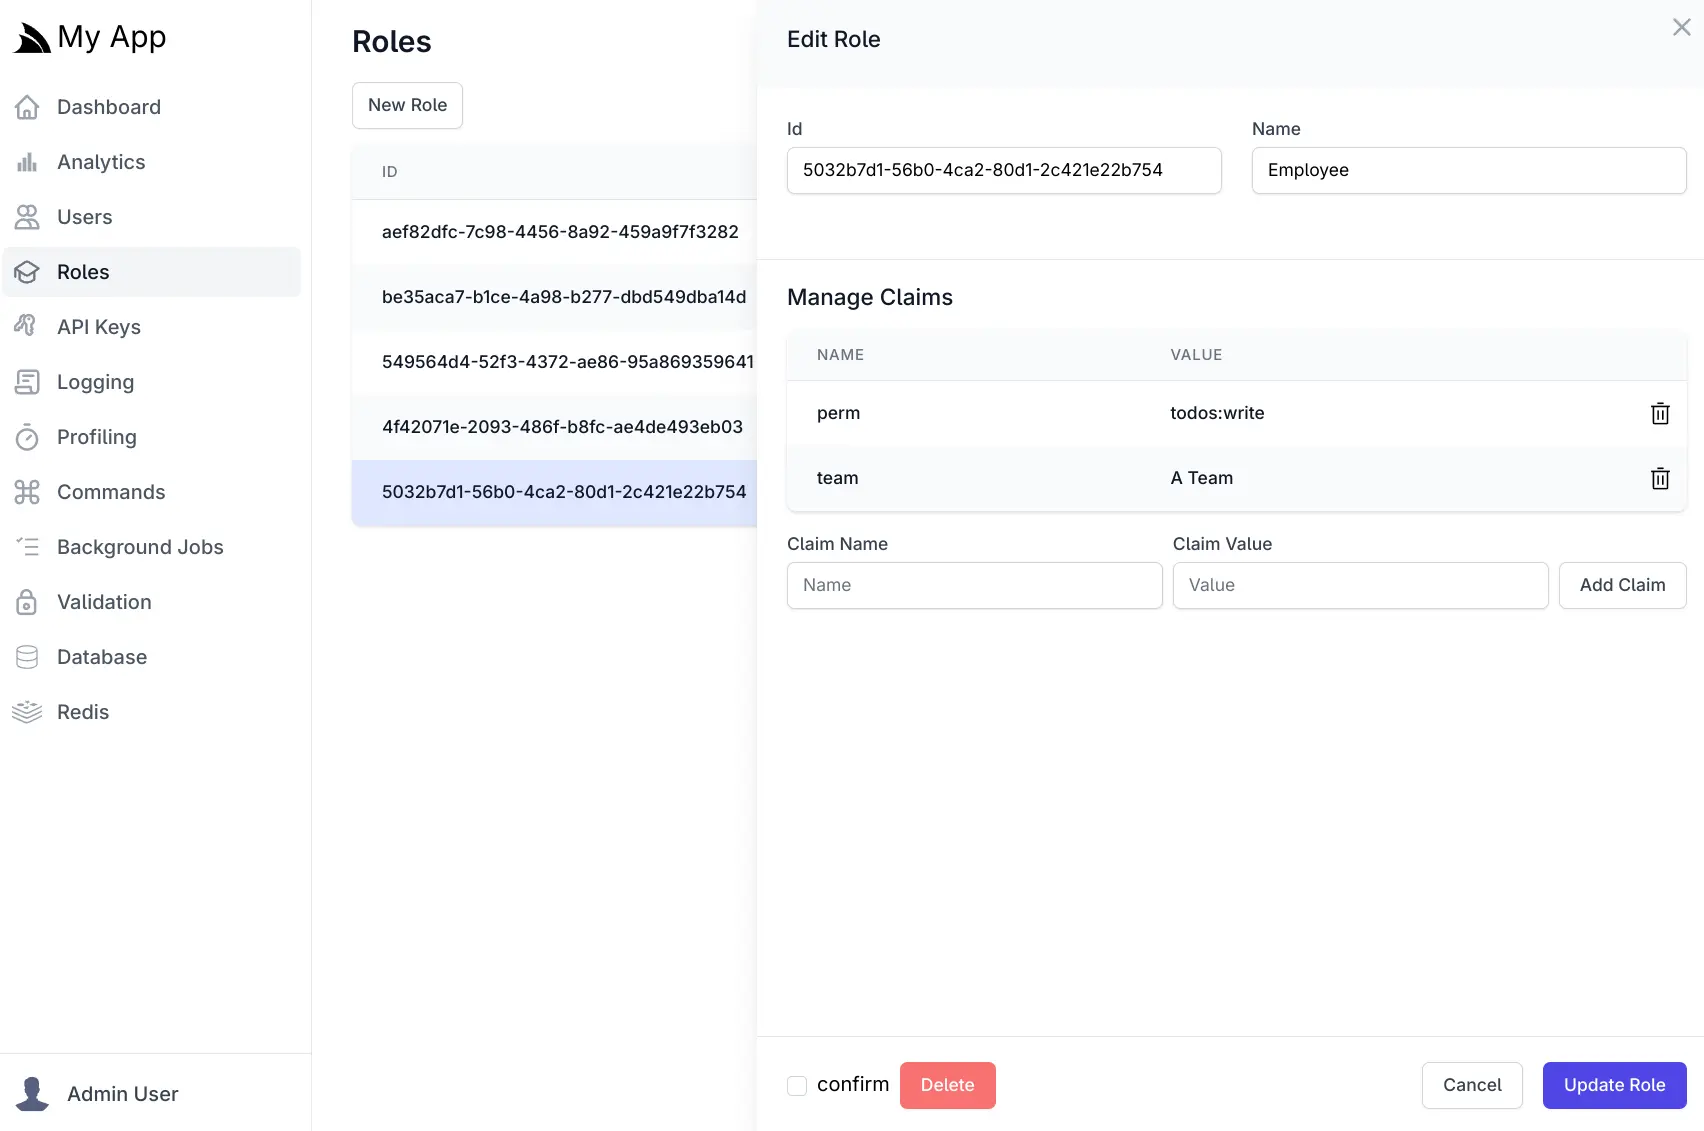The height and width of the screenshot is (1131, 1704).
Task: Click the My App logo
Action: click(89, 37)
